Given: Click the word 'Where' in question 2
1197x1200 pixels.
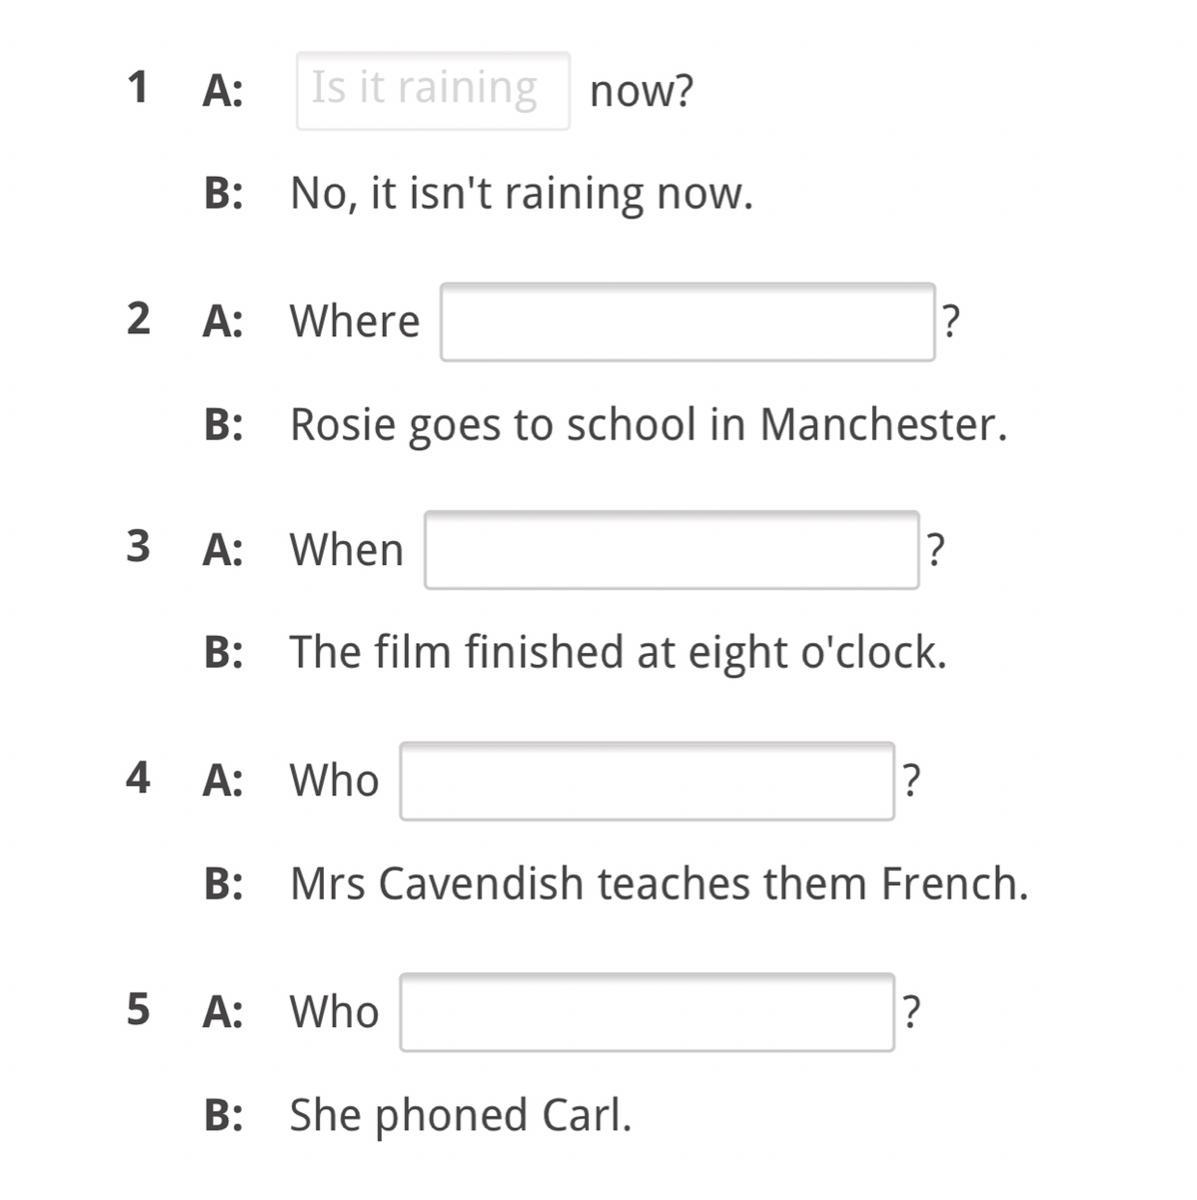Looking at the screenshot, I should [355, 322].
